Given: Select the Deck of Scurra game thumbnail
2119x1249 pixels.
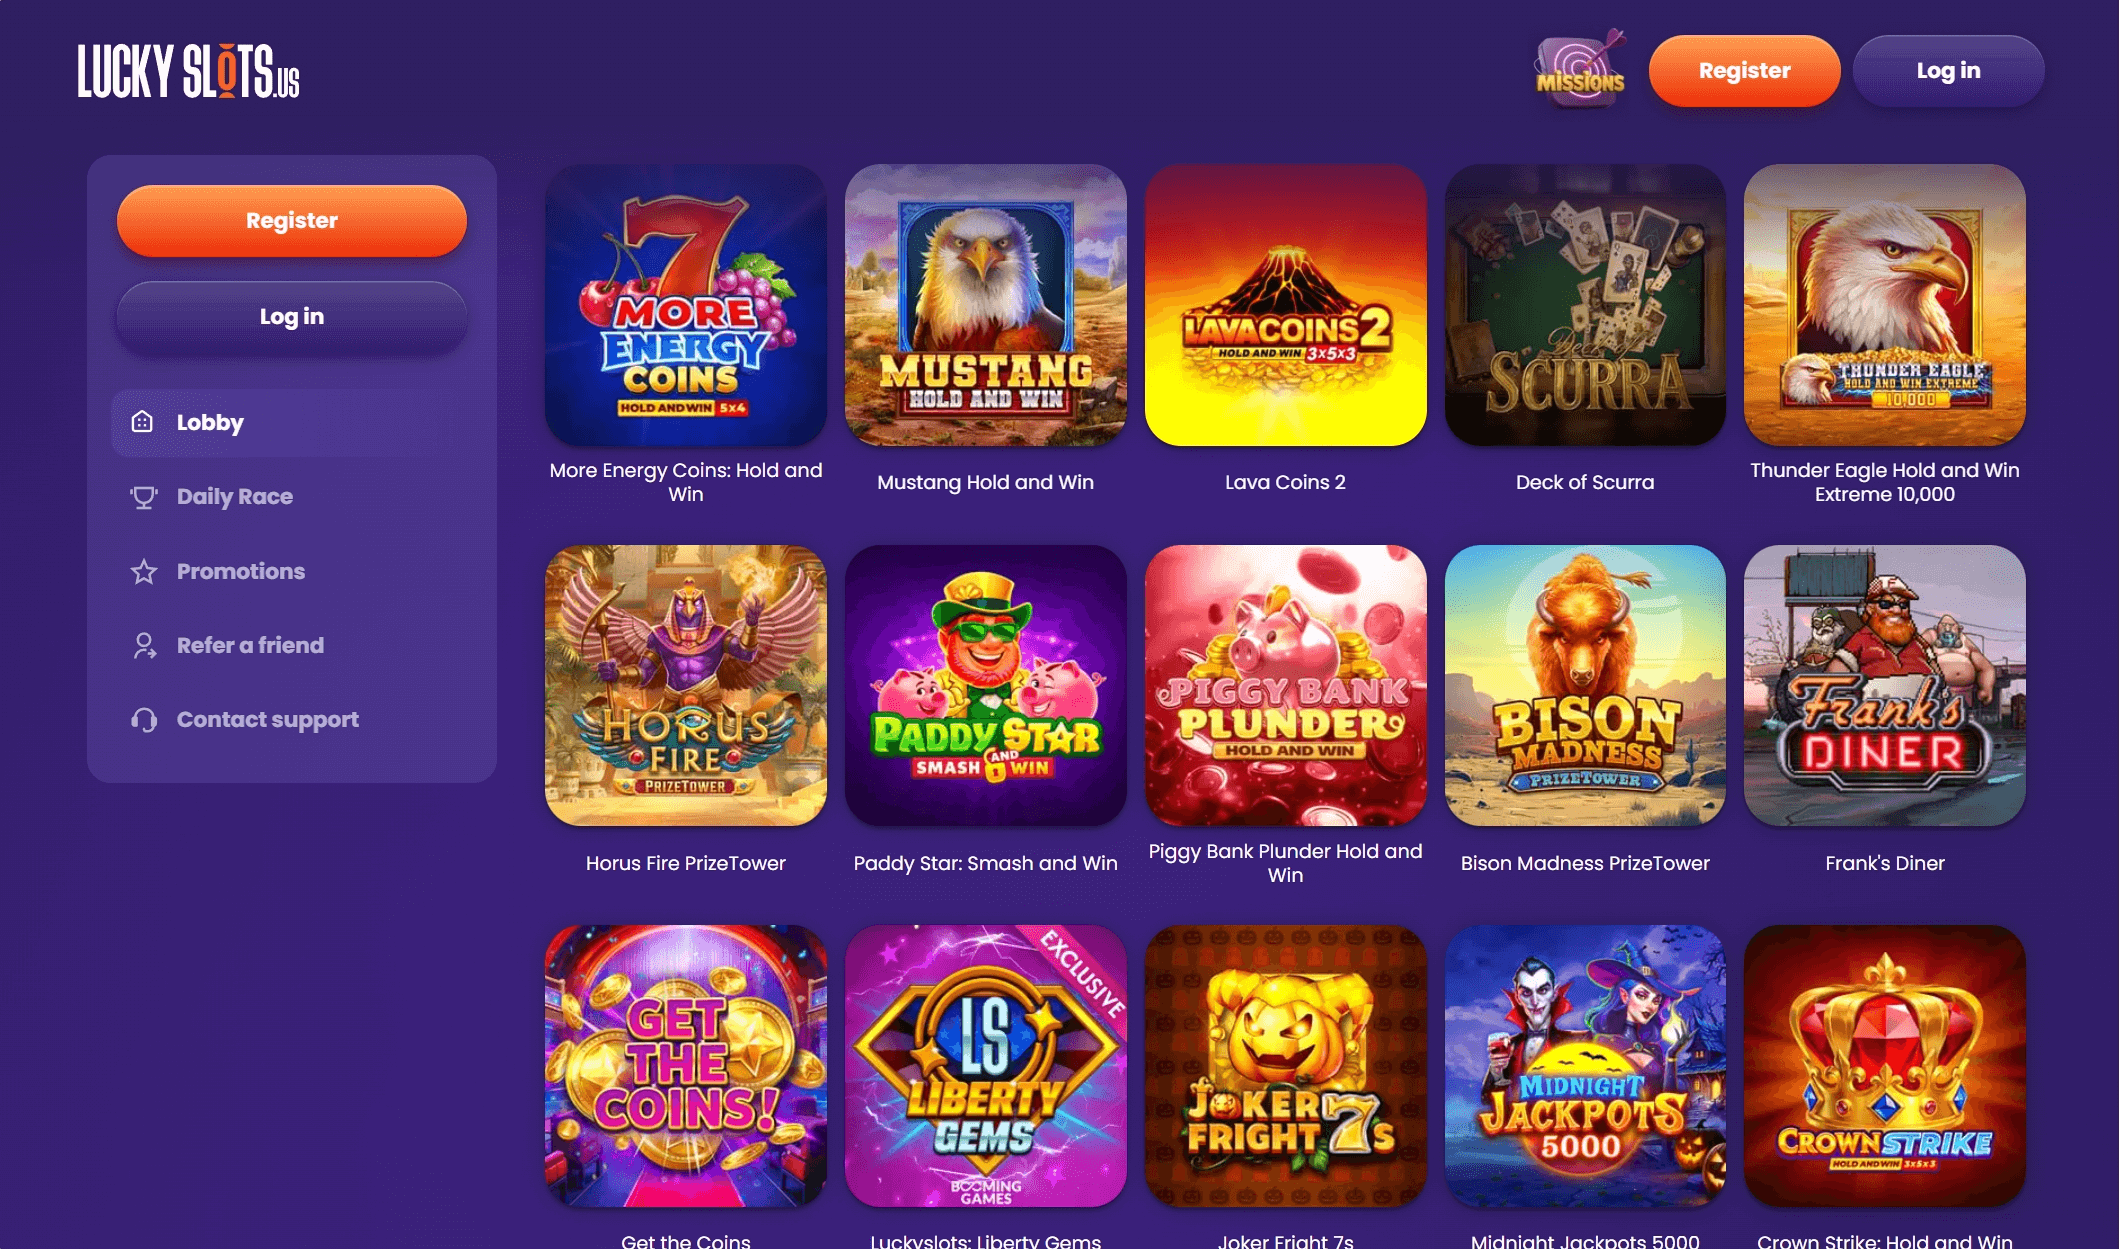Looking at the screenshot, I should point(1585,305).
